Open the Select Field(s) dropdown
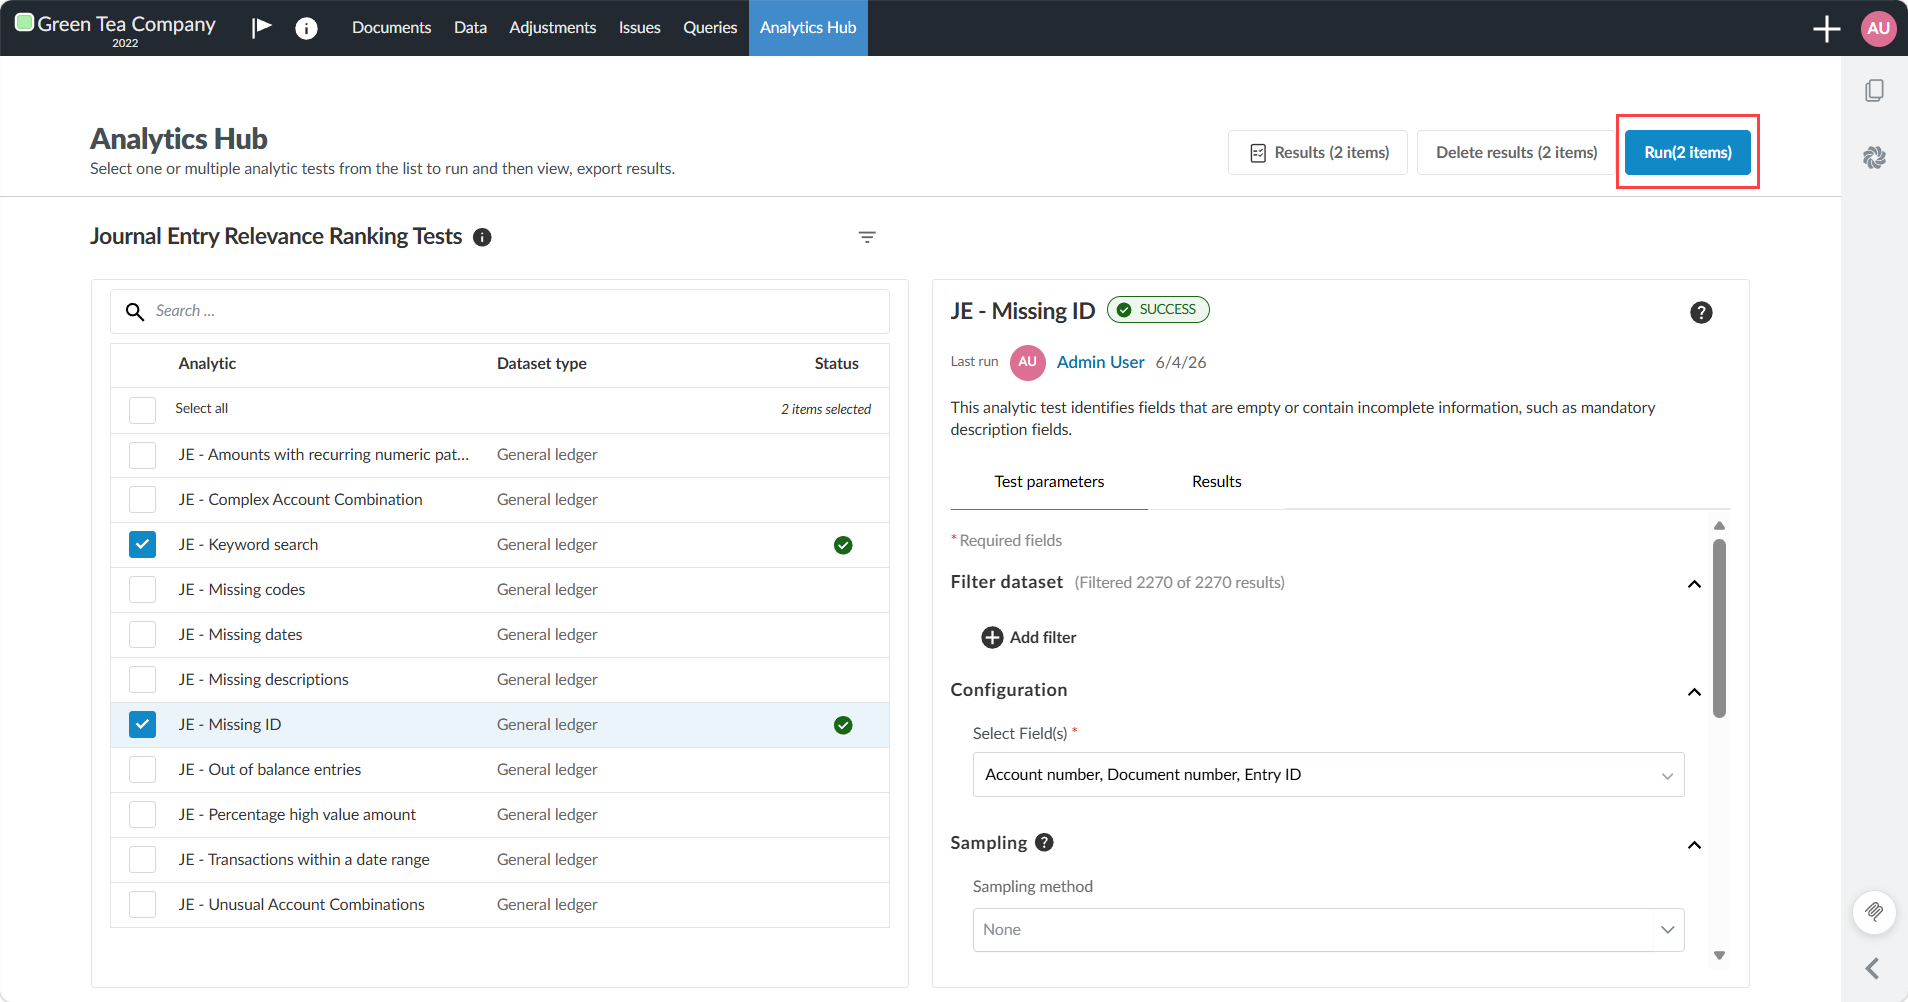1908x1002 pixels. [1328, 775]
